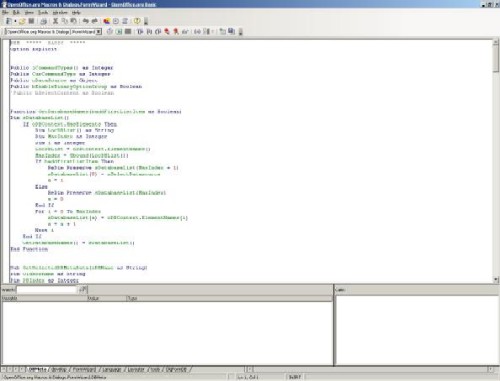Screen dimensions: 500x381
Task: Open the Library selector combo box
Action: click(53, 32)
